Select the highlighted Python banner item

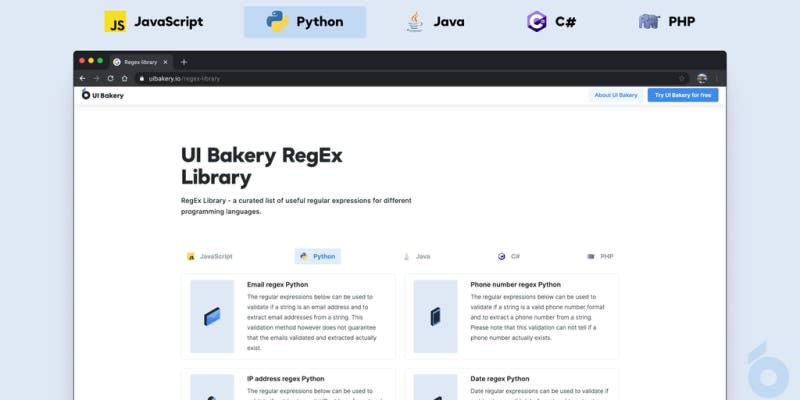[x=304, y=21]
